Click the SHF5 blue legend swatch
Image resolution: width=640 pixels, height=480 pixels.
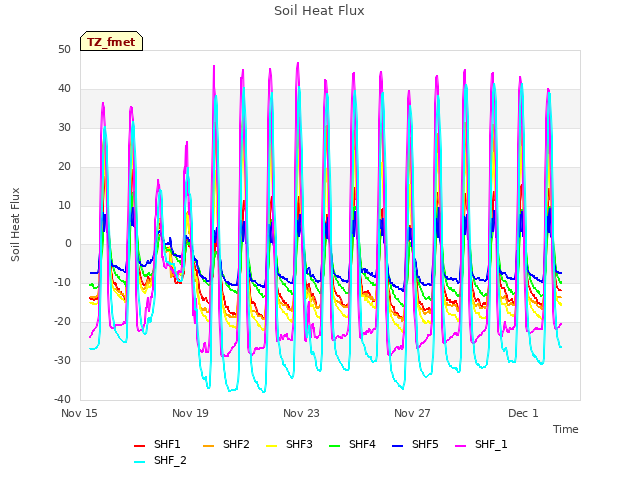point(397,446)
